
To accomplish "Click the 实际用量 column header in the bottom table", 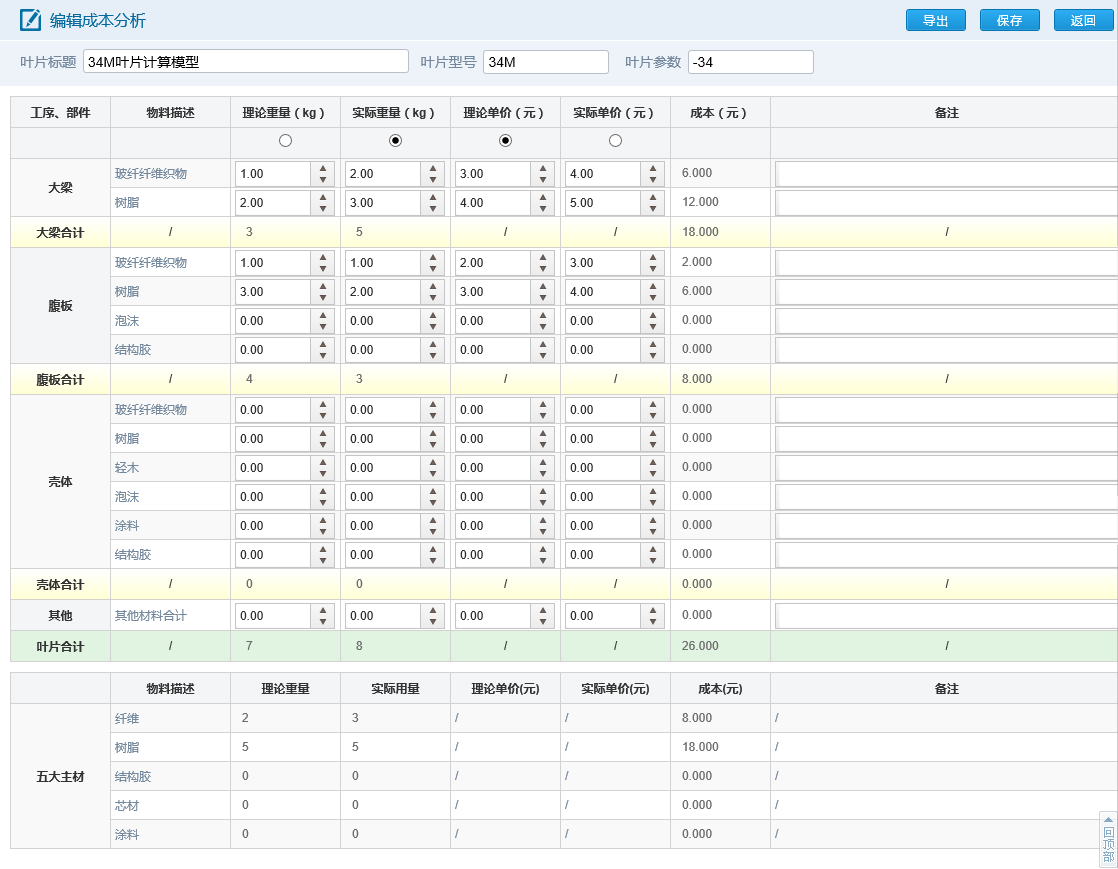I will 395,689.
